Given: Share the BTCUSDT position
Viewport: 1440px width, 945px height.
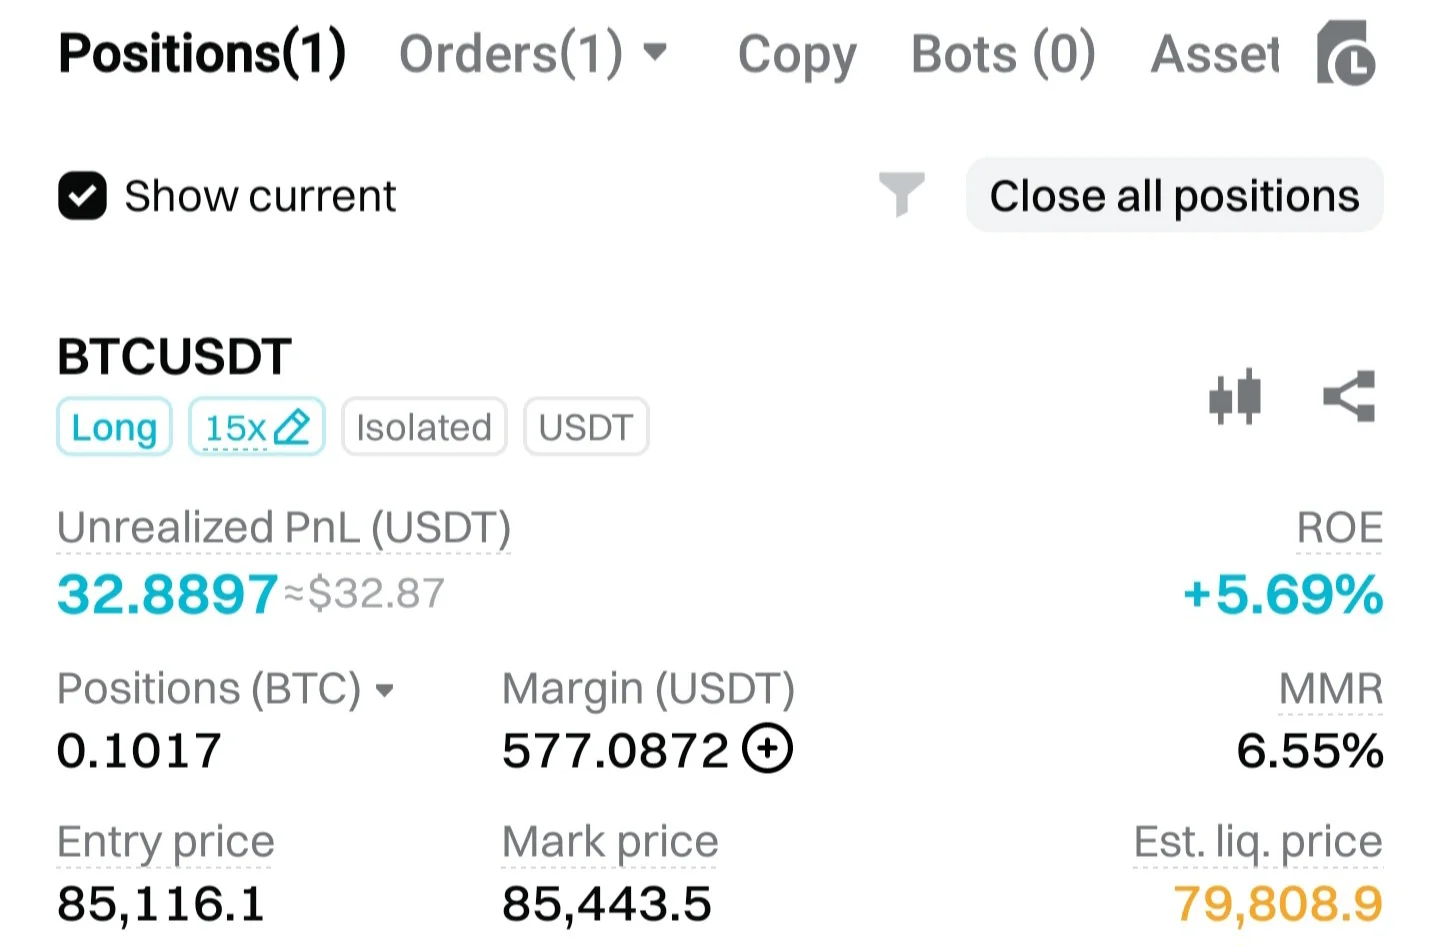Looking at the screenshot, I should pyautogui.click(x=1349, y=397).
